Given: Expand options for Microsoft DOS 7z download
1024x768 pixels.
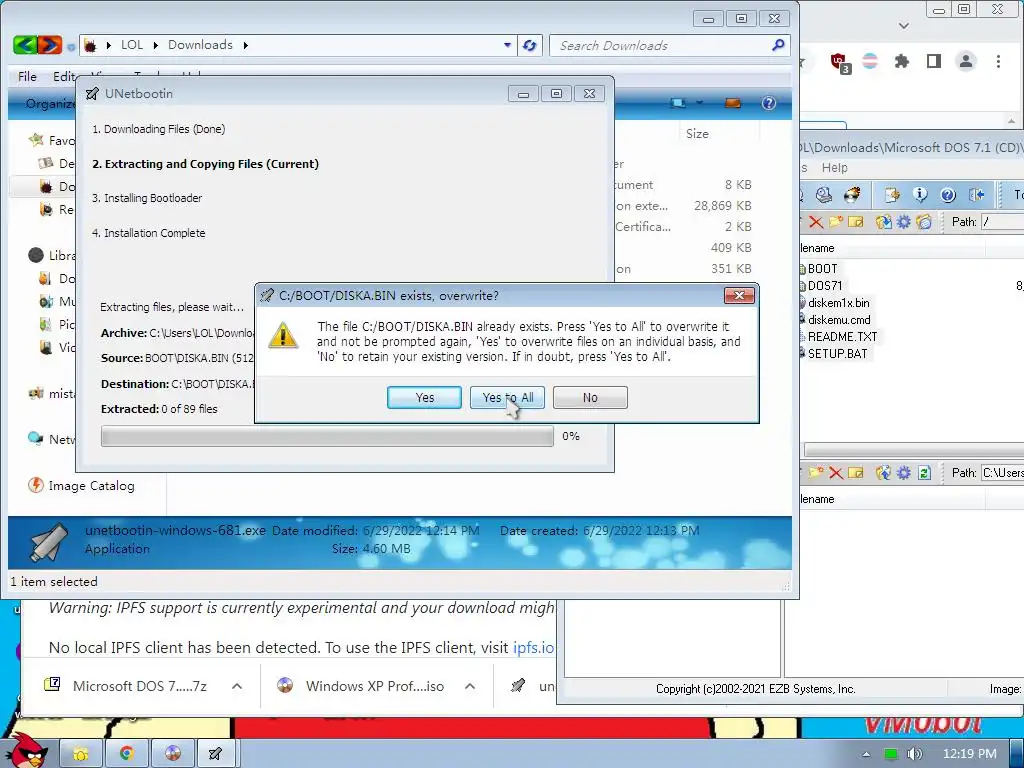Looking at the screenshot, I should click(237, 686).
